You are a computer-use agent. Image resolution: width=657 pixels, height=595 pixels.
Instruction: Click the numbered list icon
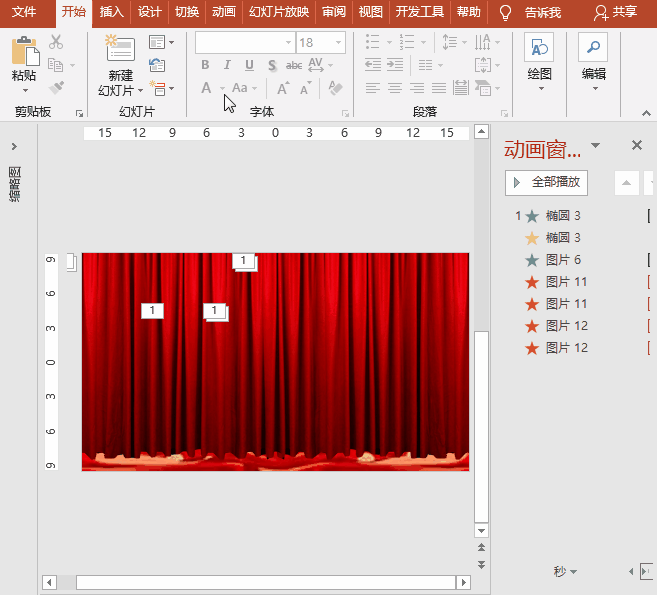pos(407,42)
